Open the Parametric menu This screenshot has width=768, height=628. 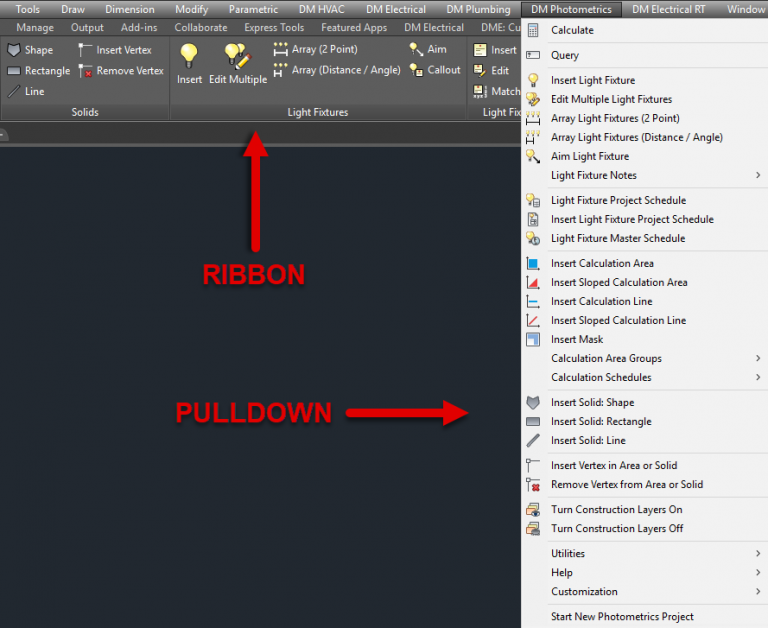click(x=253, y=9)
